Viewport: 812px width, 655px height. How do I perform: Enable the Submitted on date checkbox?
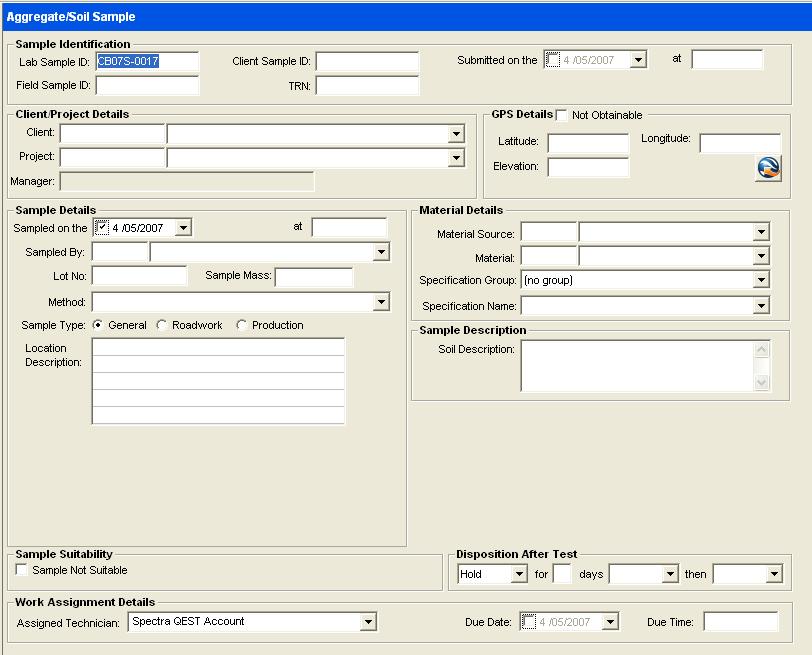[553, 60]
